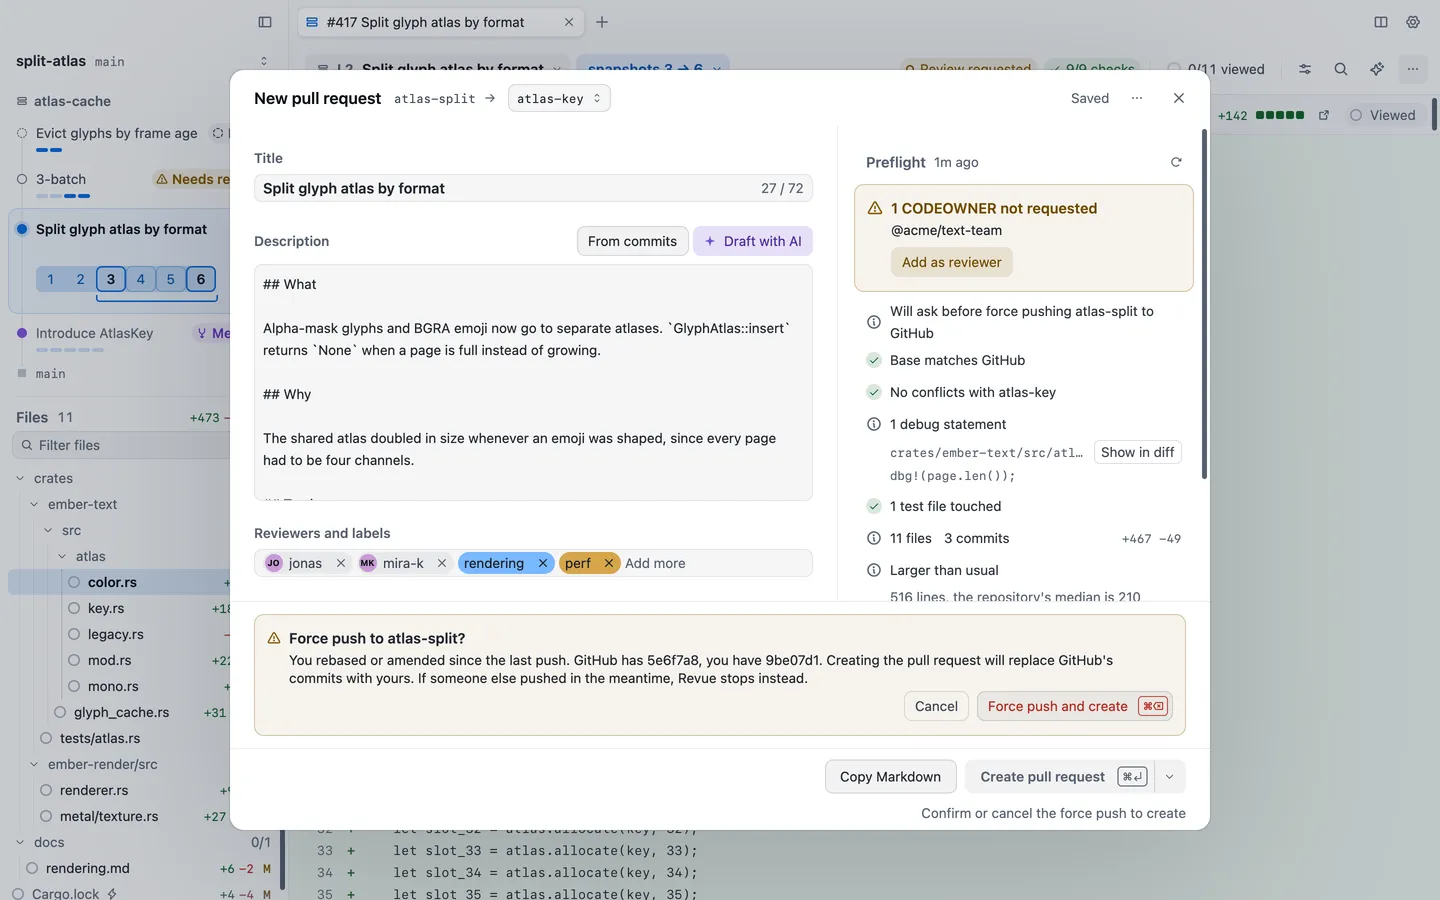This screenshot has height=900, width=1440.
Task: Open the search icon in review toolbar
Action: point(1341,69)
